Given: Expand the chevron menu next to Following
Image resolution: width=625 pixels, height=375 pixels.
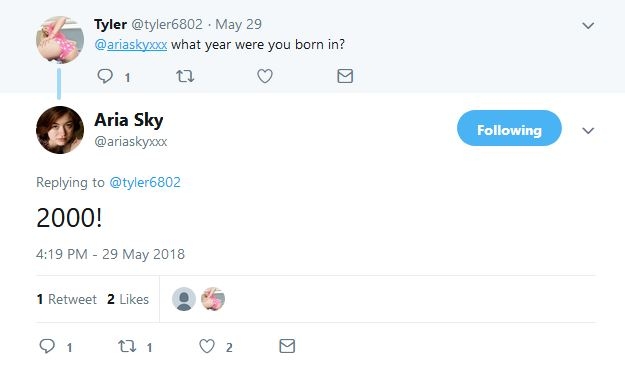Looking at the screenshot, I should 588,131.
